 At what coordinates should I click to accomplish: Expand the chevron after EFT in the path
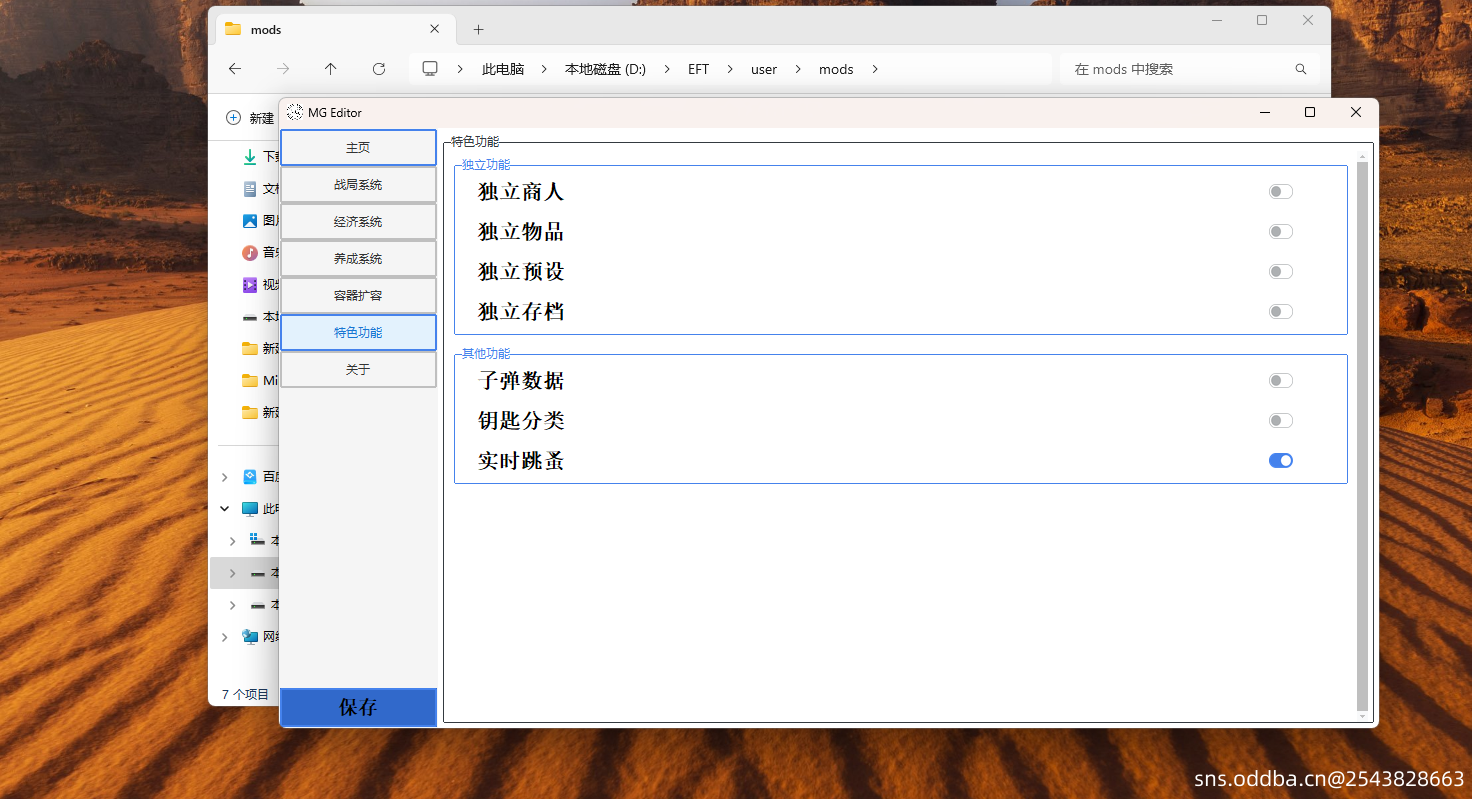click(x=730, y=69)
